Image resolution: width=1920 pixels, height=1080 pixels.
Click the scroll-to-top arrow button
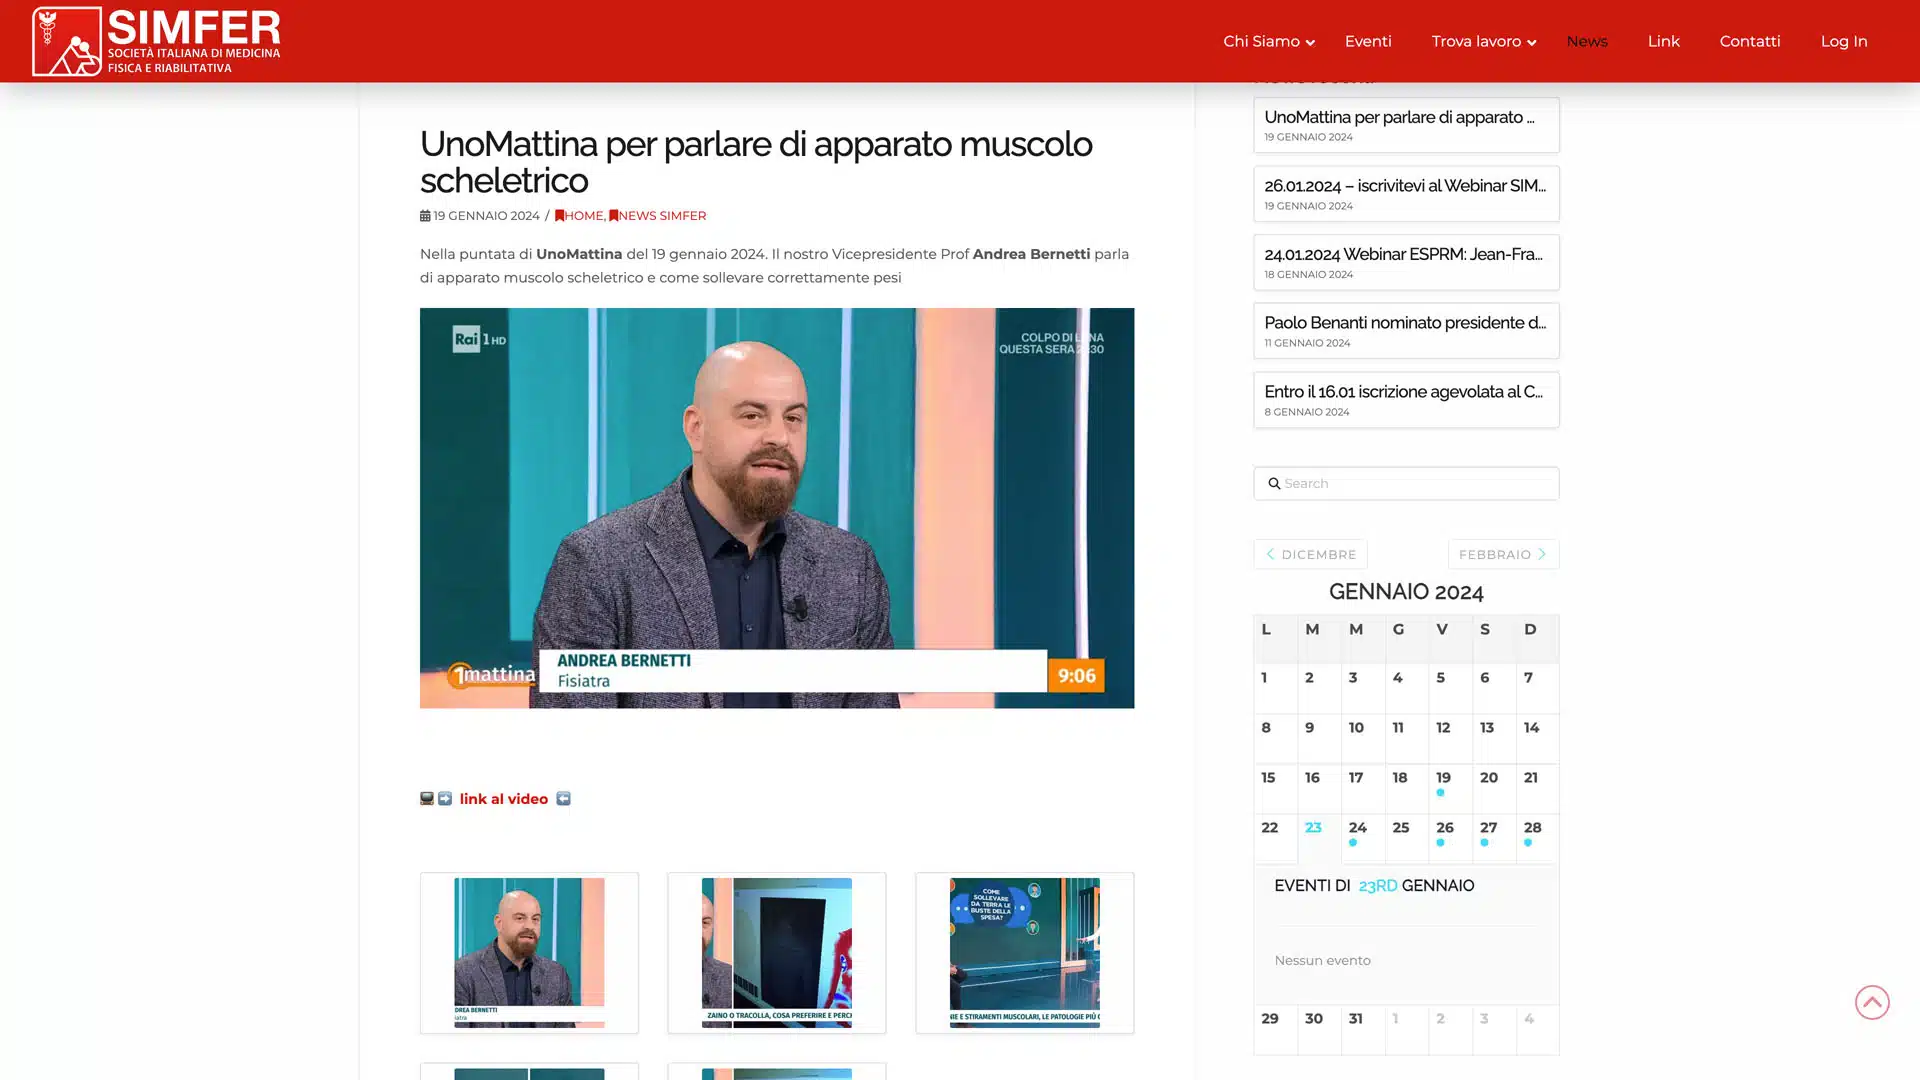[1872, 1002]
